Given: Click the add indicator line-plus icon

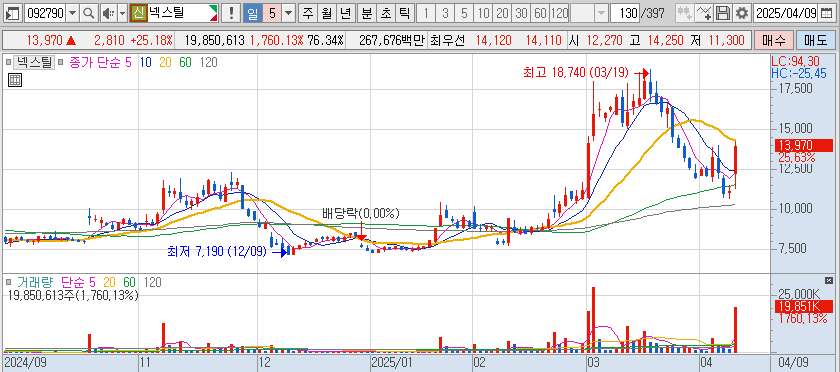Looking at the screenshot, I should click(x=705, y=13).
